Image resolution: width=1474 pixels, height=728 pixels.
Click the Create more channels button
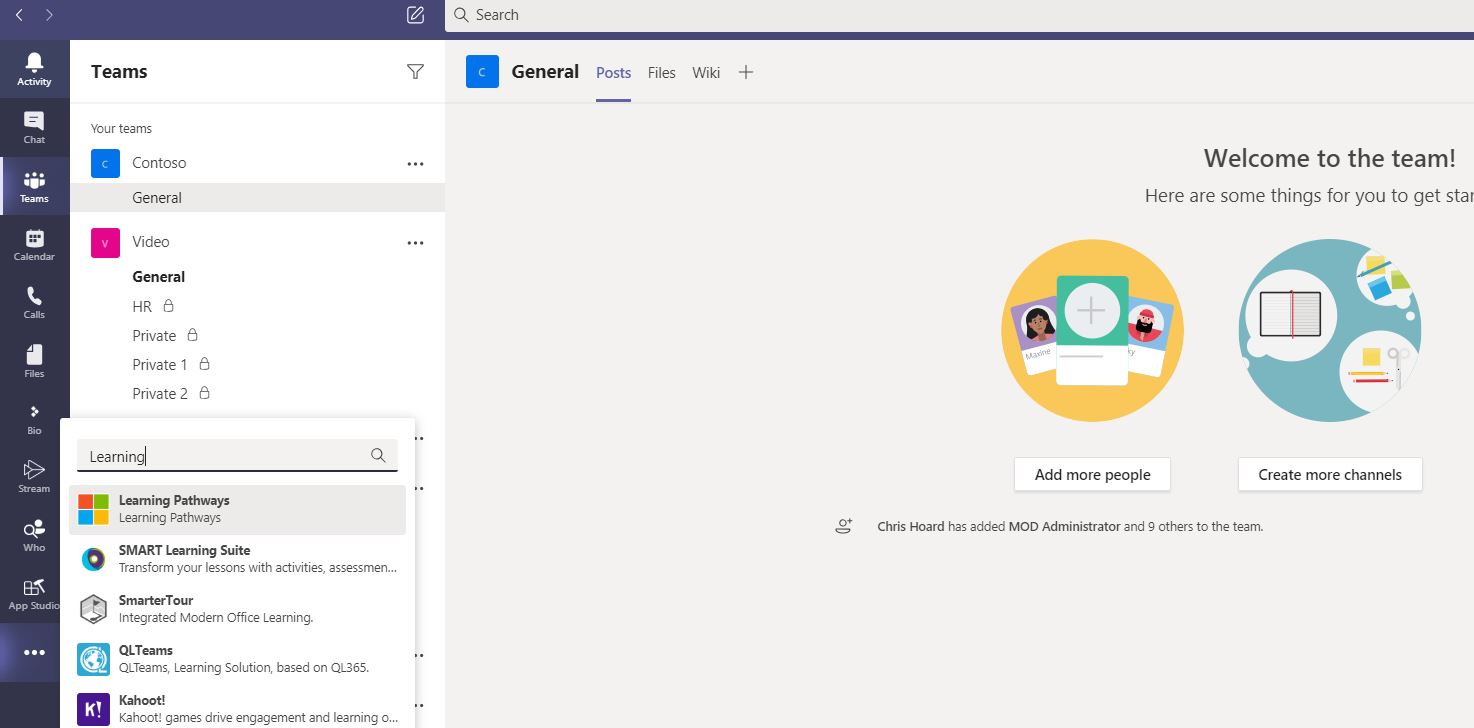(x=1330, y=475)
